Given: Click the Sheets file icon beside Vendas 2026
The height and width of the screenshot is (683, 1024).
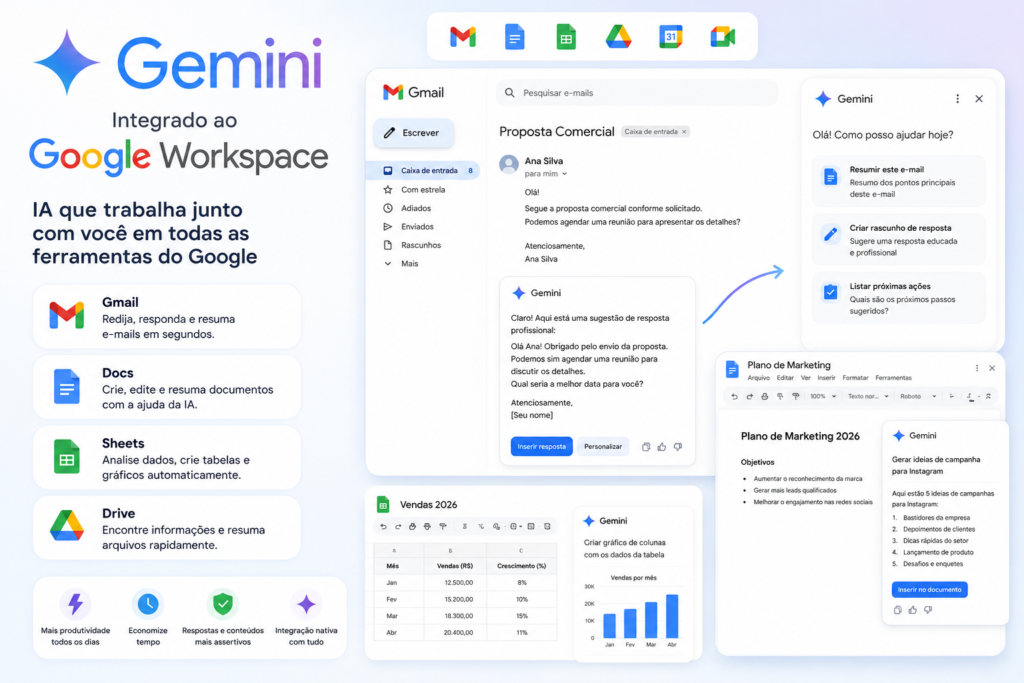Looking at the screenshot, I should (383, 504).
